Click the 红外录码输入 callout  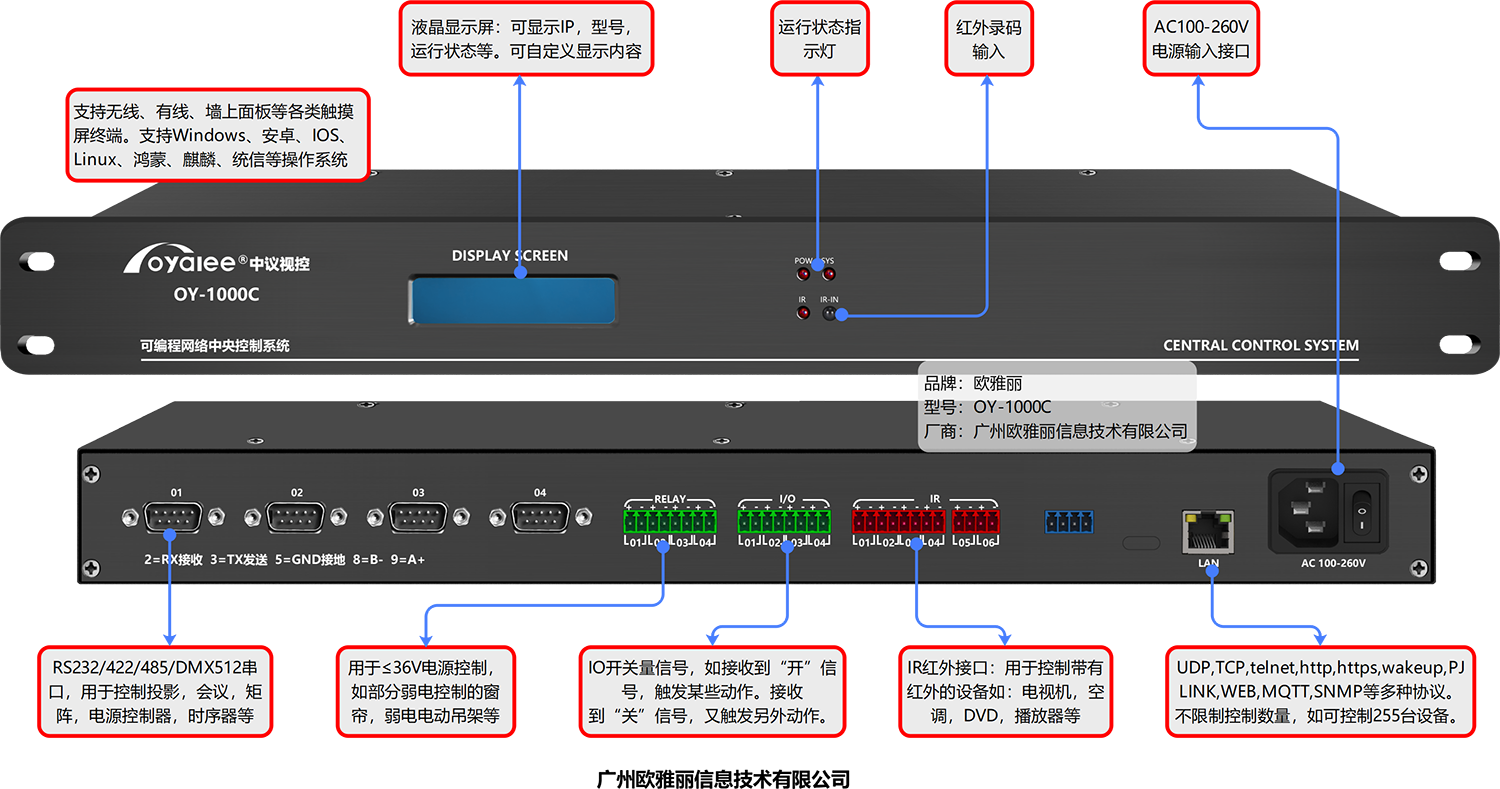988,38
